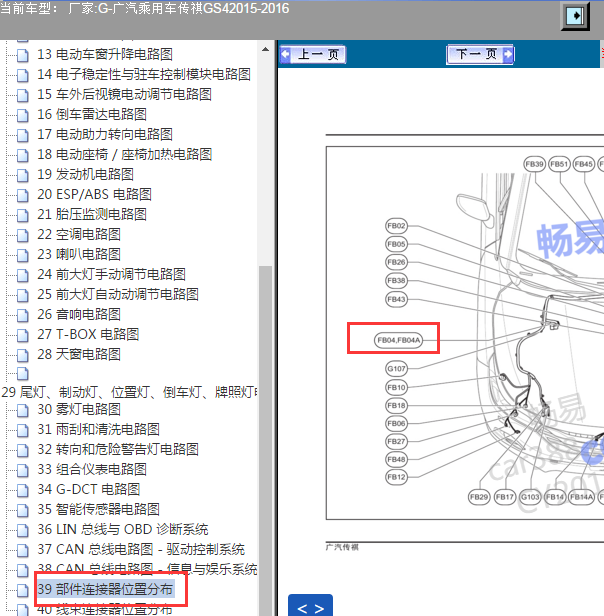Screen dimensions: 604x616
Task: Click the document icon above item 29
Action: click(23, 374)
